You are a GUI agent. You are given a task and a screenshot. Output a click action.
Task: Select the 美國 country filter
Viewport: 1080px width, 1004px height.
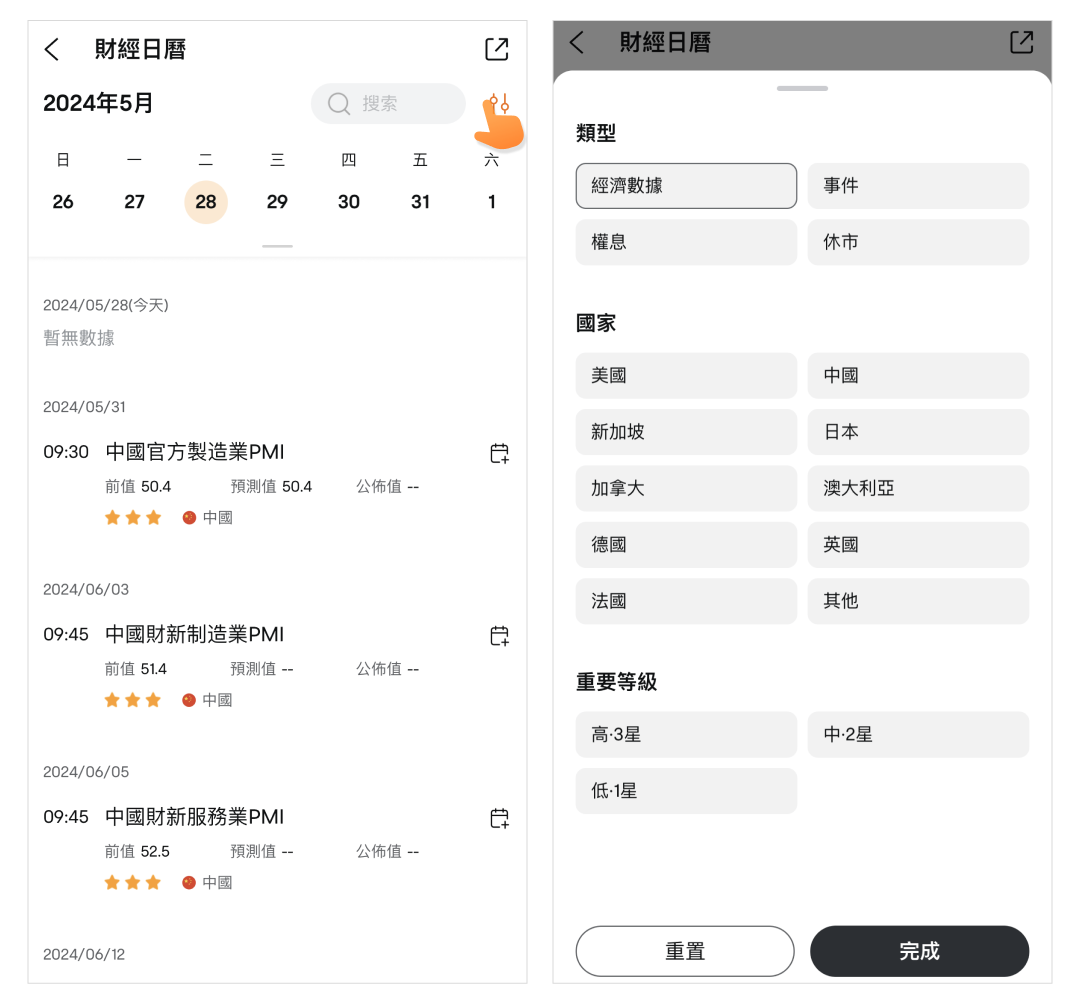[x=686, y=376]
